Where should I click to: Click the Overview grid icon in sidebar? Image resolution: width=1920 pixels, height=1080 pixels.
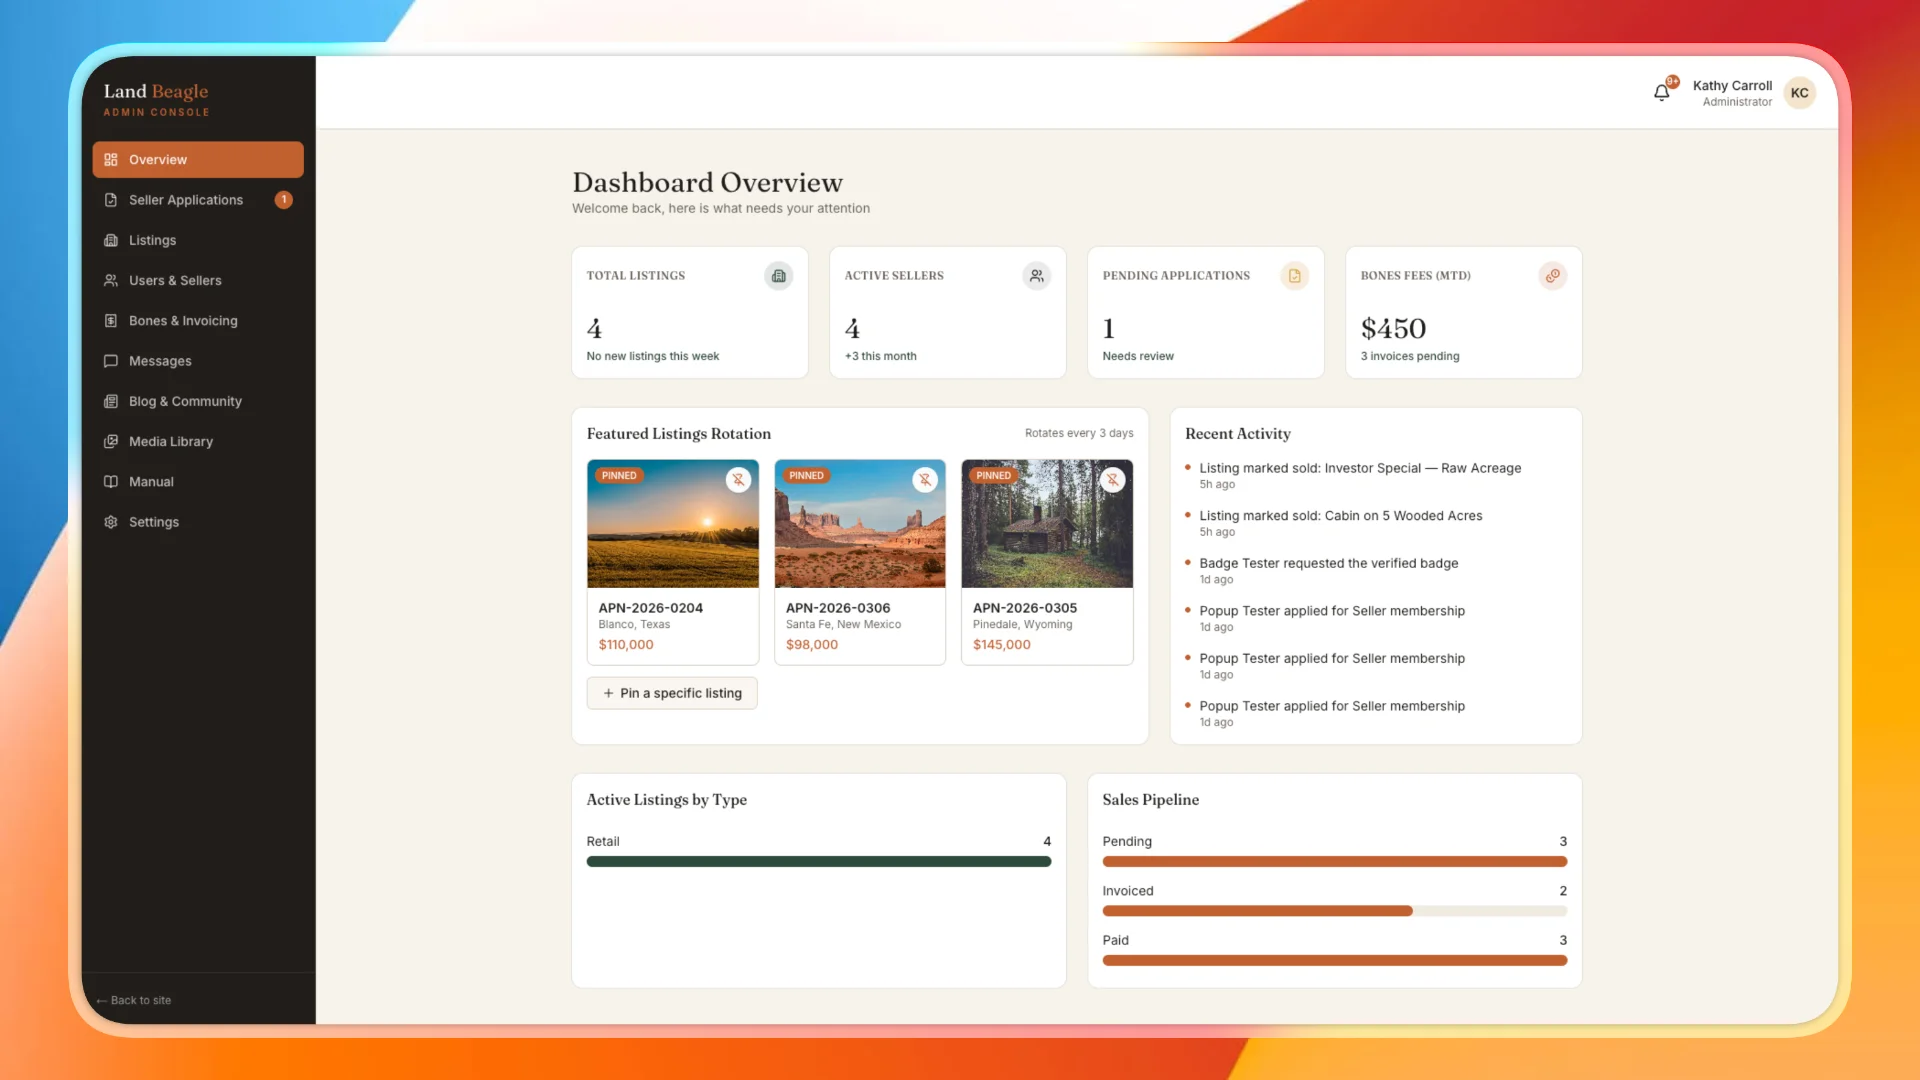(x=111, y=160)
